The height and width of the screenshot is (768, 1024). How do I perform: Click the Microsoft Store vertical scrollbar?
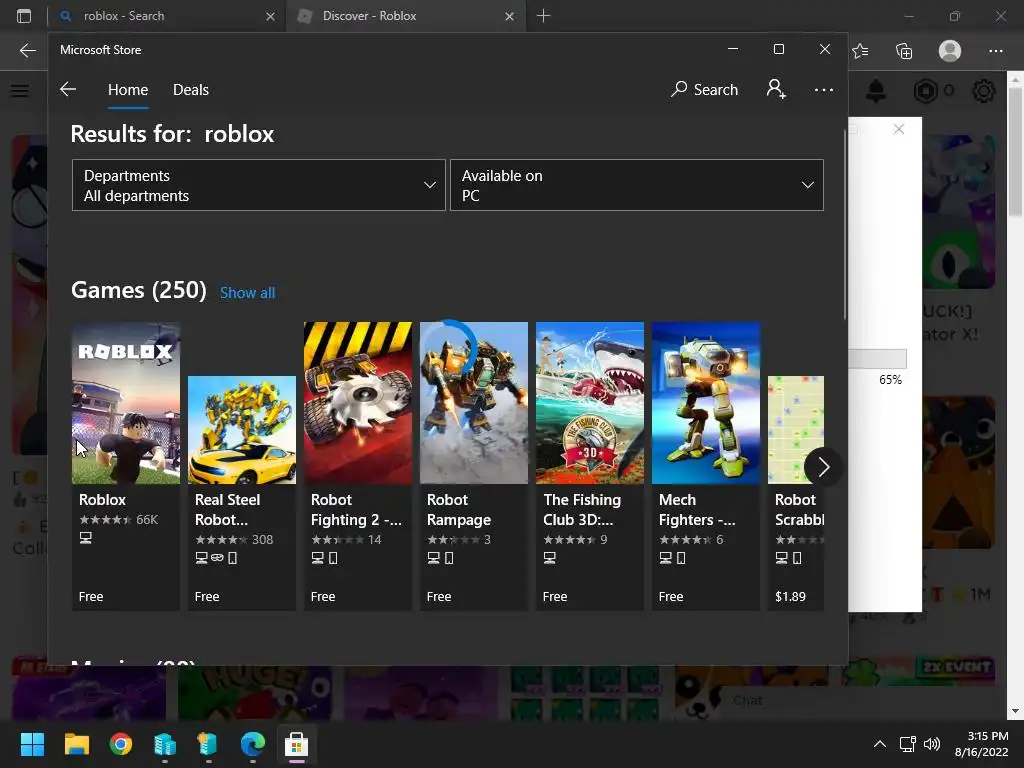click(x=845, y=224)
